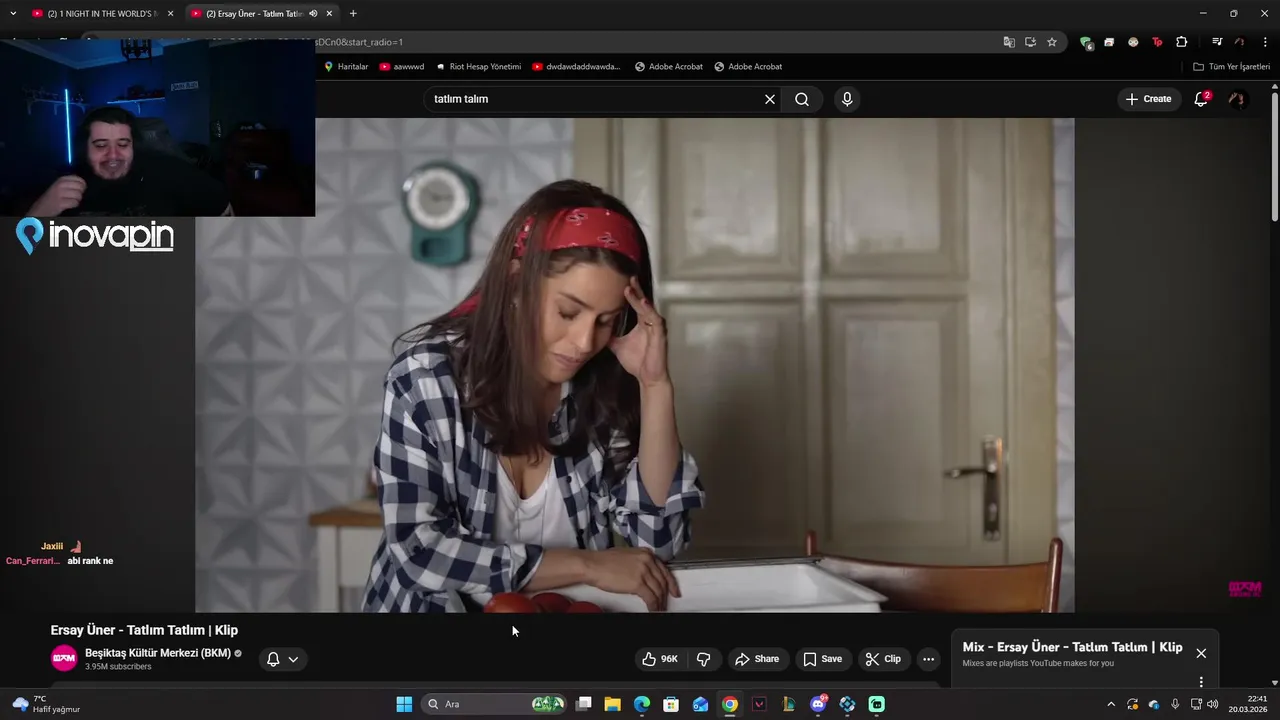Click the Mix - Ersay Üner playlist title
Screen dimensions: 1280x720
coord(1072,647)
